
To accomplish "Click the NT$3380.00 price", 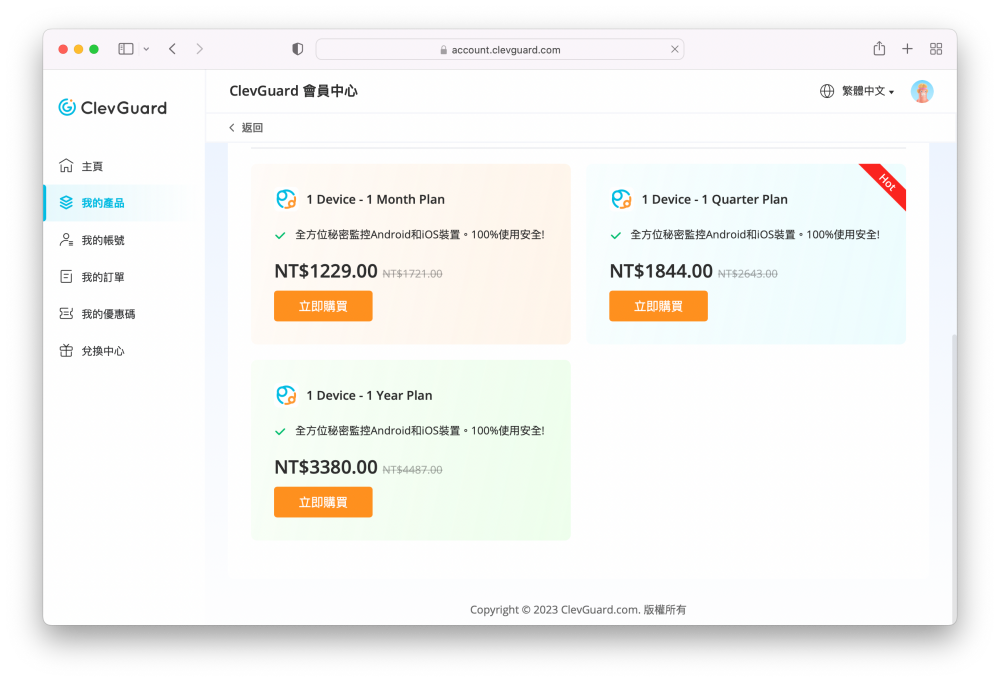I will tap(326, 467).
